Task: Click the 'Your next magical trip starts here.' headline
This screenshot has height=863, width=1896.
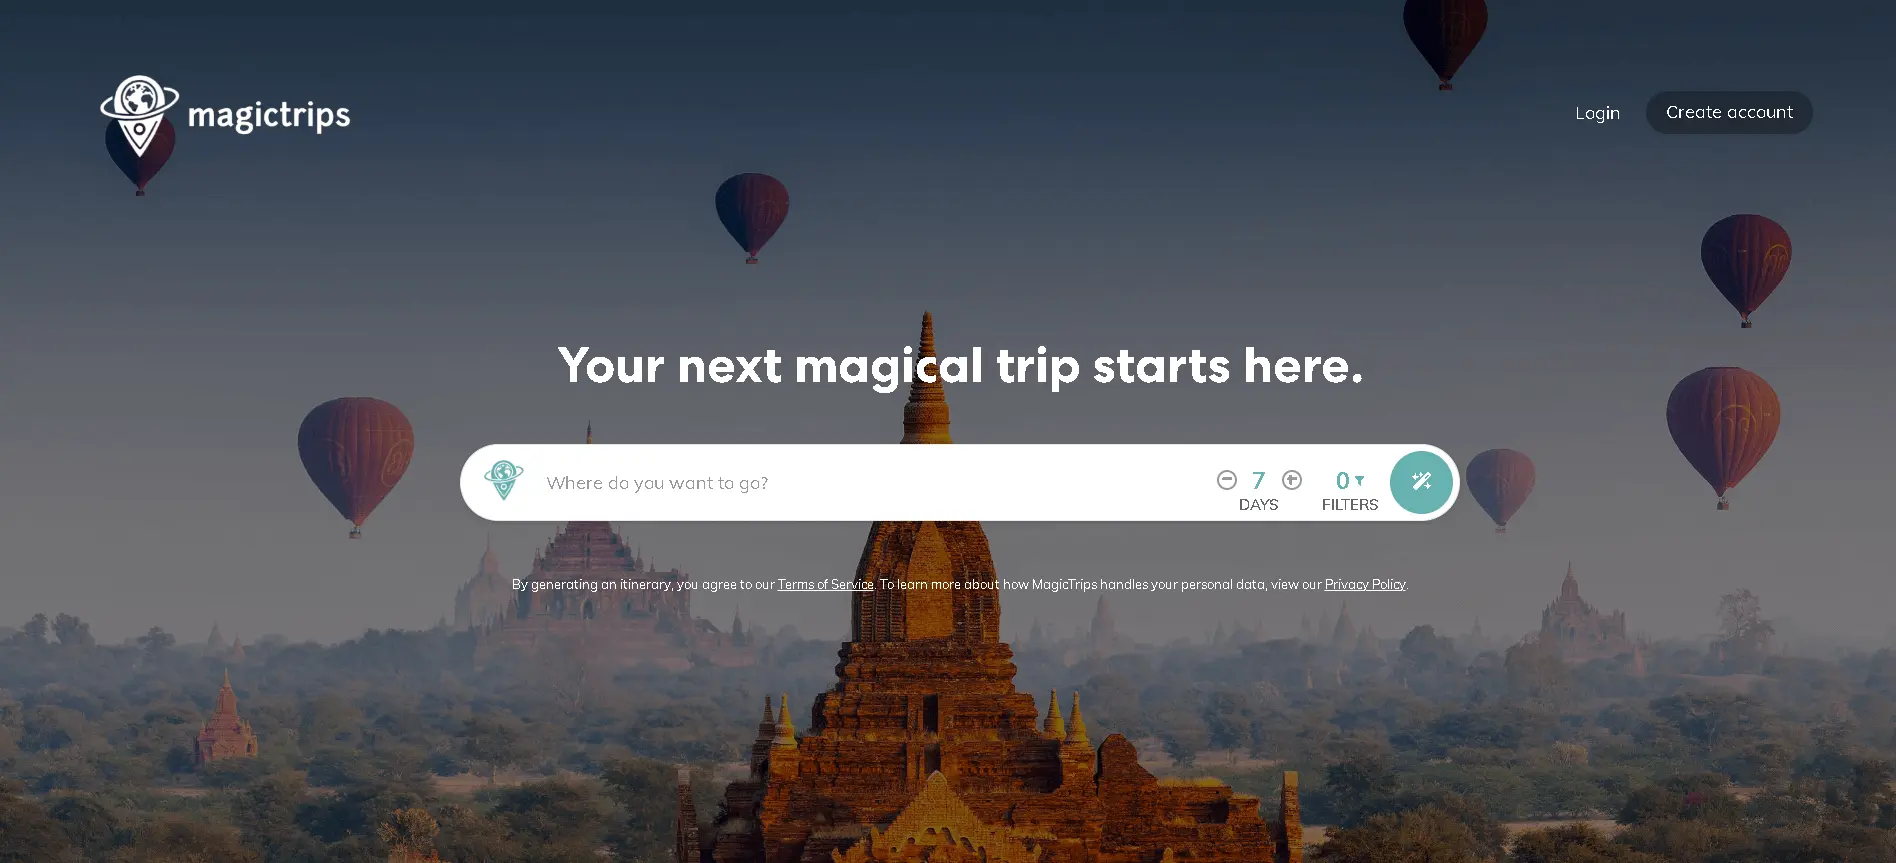Action: click(960, 366)
